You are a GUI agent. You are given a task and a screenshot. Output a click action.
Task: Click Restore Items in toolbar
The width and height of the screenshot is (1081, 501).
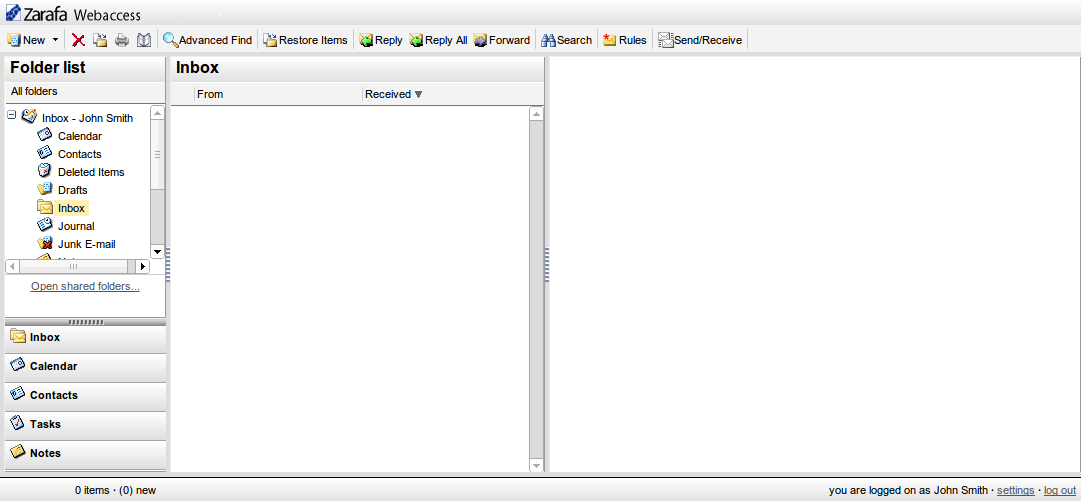[305, 40]
